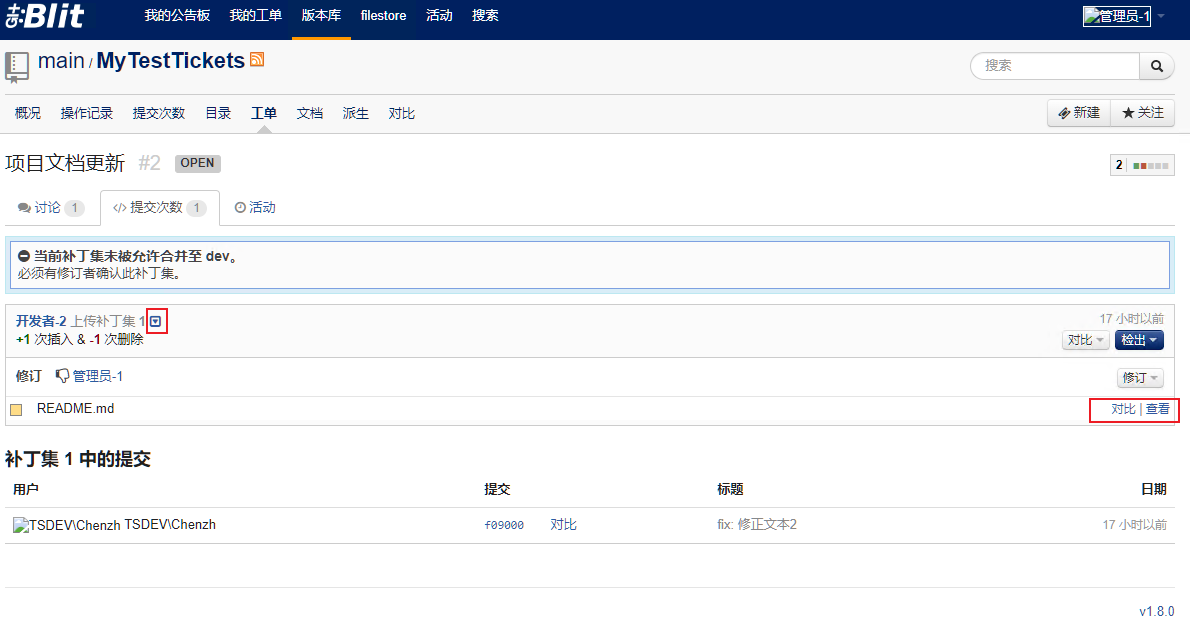Open the 目录 repository page

click(x=218, y=113)
